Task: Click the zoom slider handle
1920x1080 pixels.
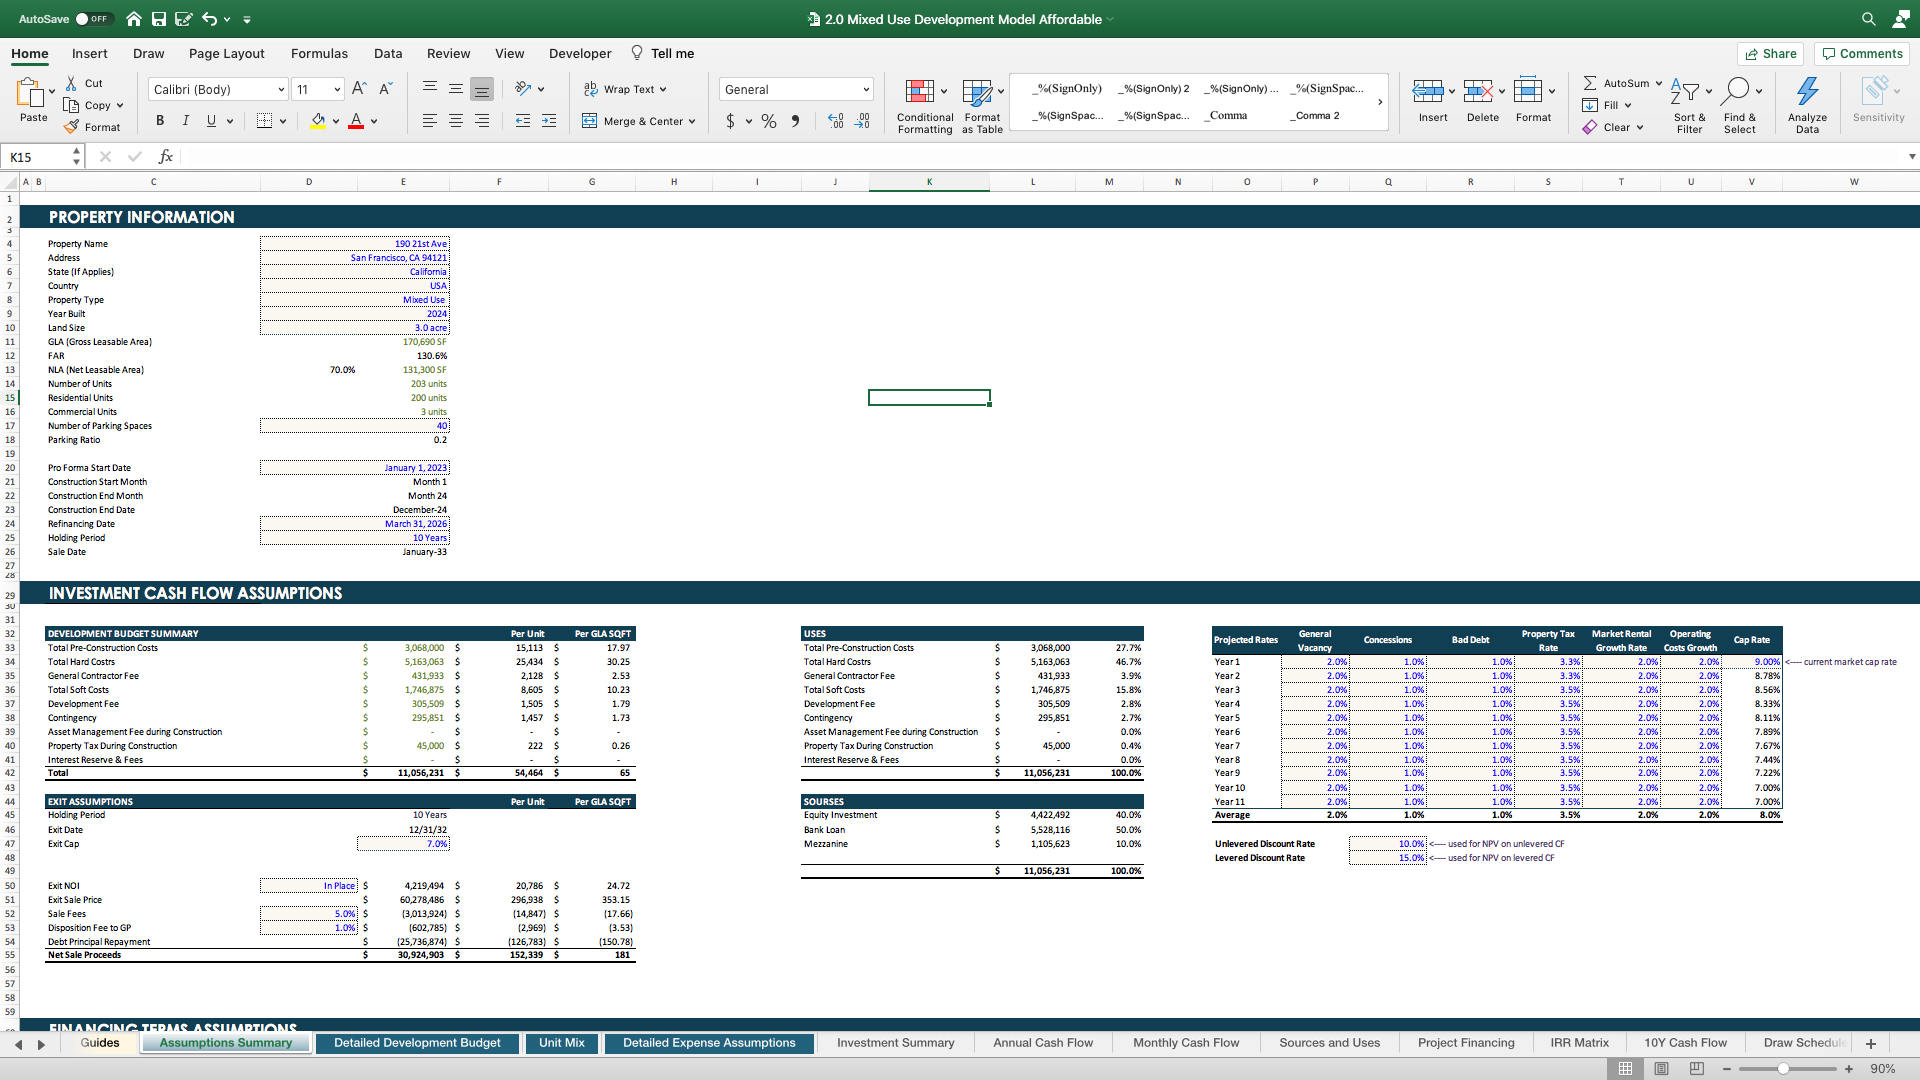Action: pyautogui.click(x=1783, y=1069)
